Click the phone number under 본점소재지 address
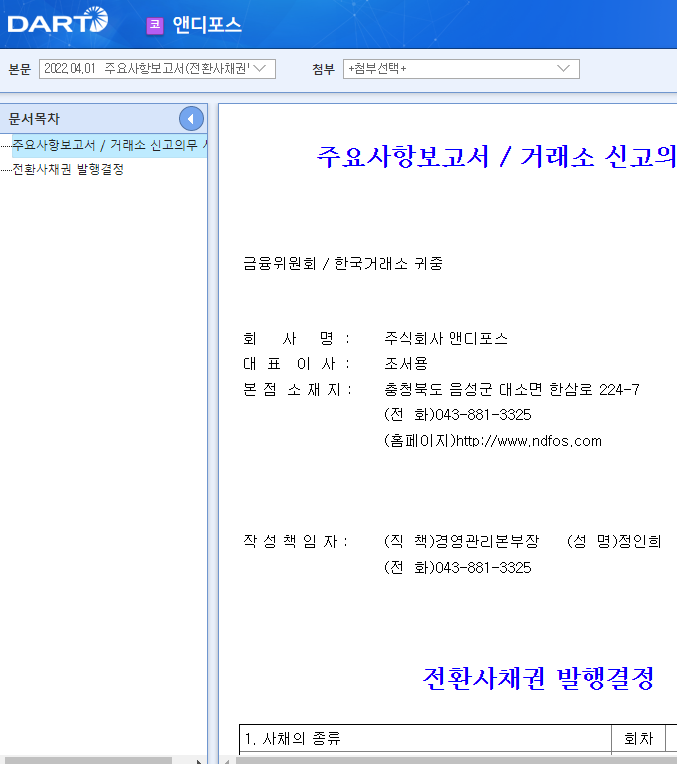 483,415
